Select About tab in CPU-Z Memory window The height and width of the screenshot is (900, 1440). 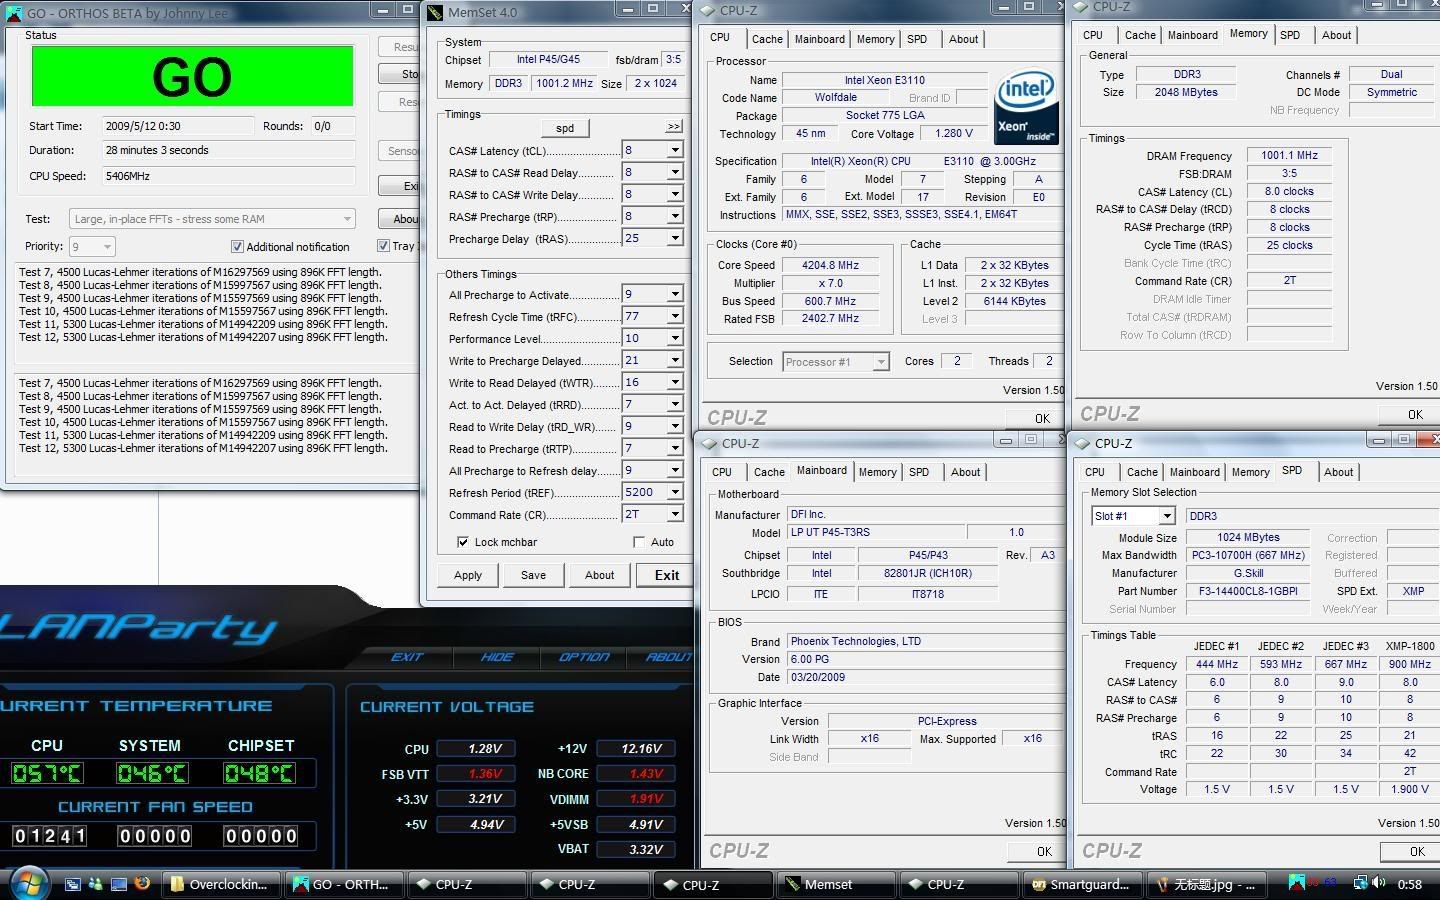[1336, 35]
